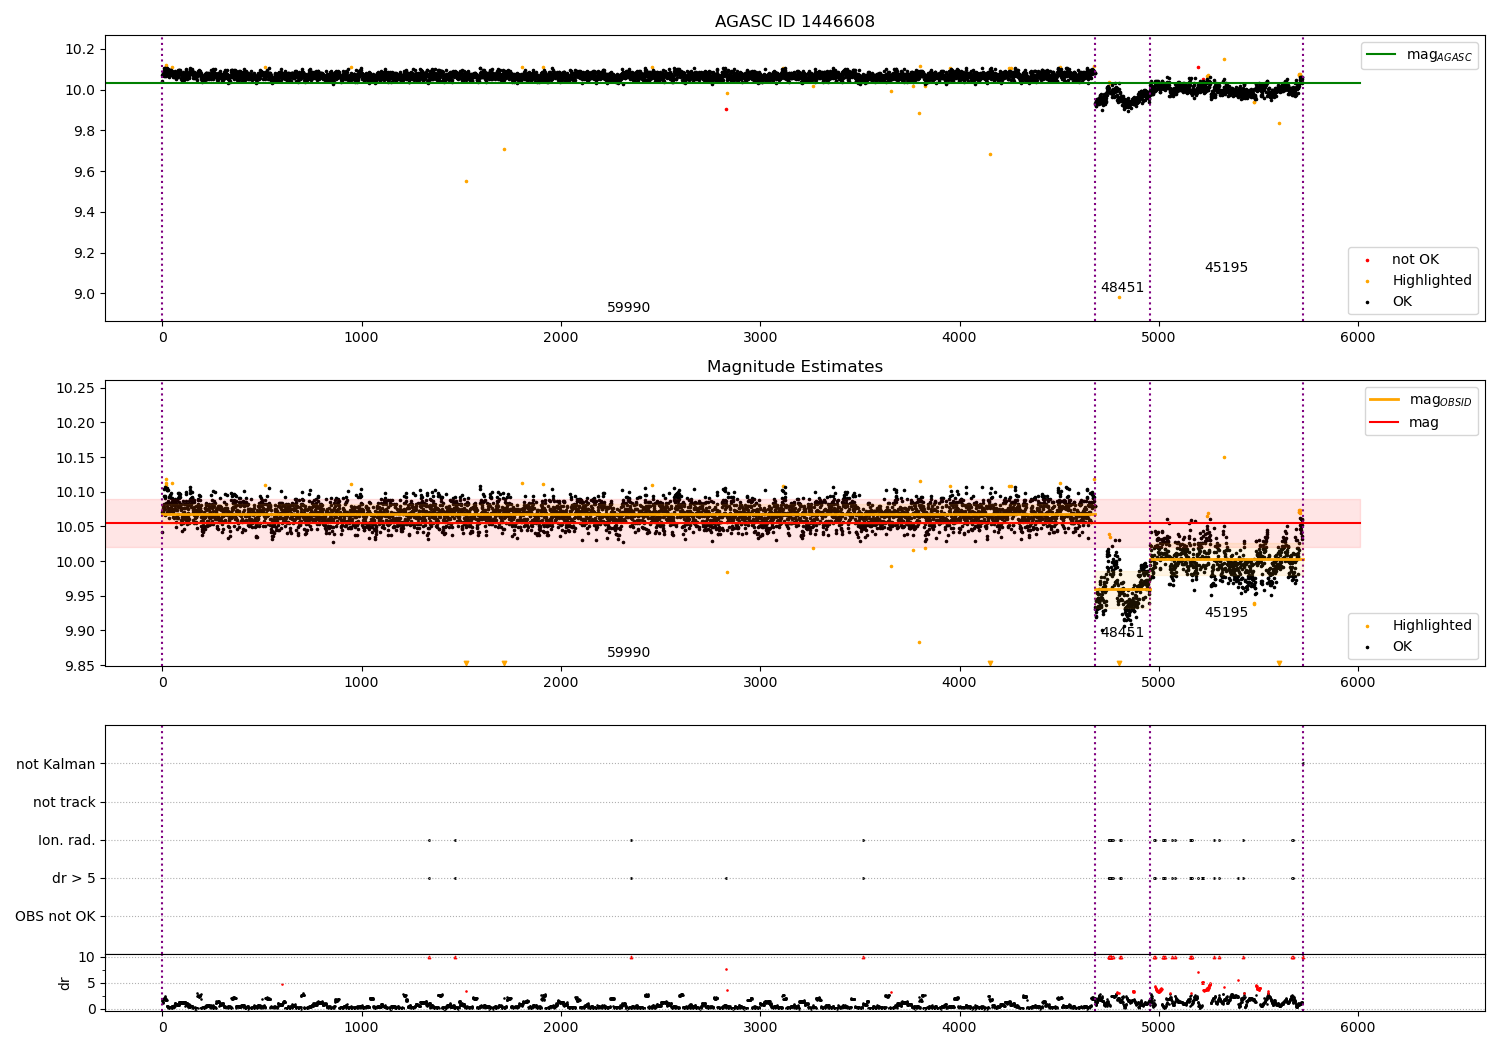Click the red line sample beside "mag" legend entry
The height and width of the screenshot is (1050, 1500).
(x=1384, y=423)
